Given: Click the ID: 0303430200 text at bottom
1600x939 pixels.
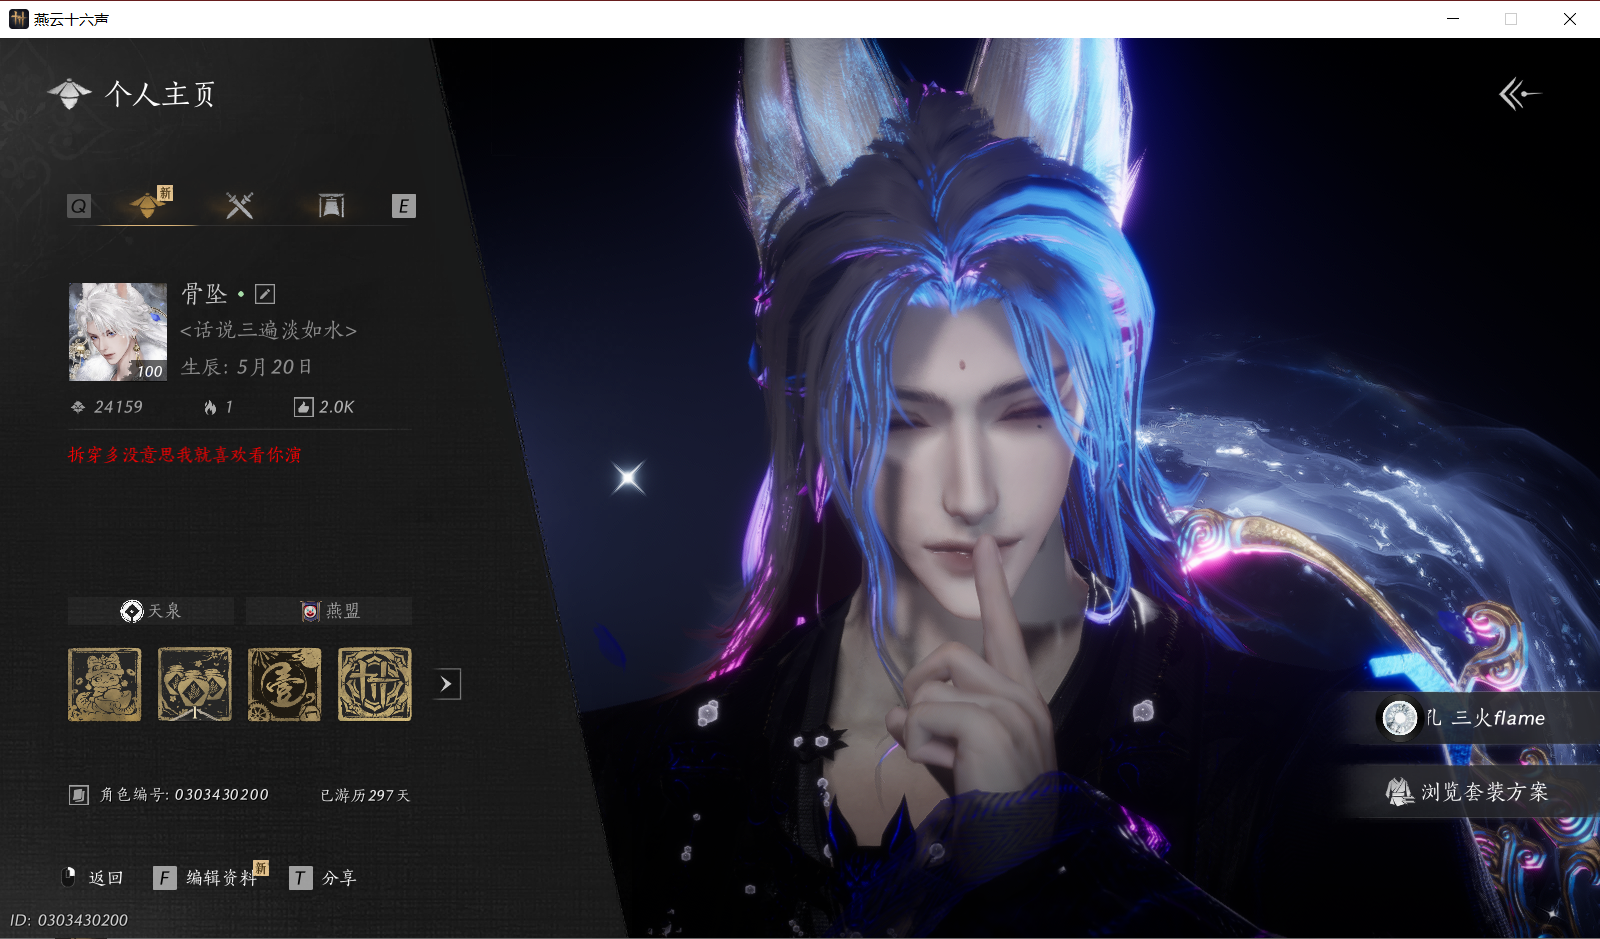Looking at the screenshot, I should click(69, 920).
